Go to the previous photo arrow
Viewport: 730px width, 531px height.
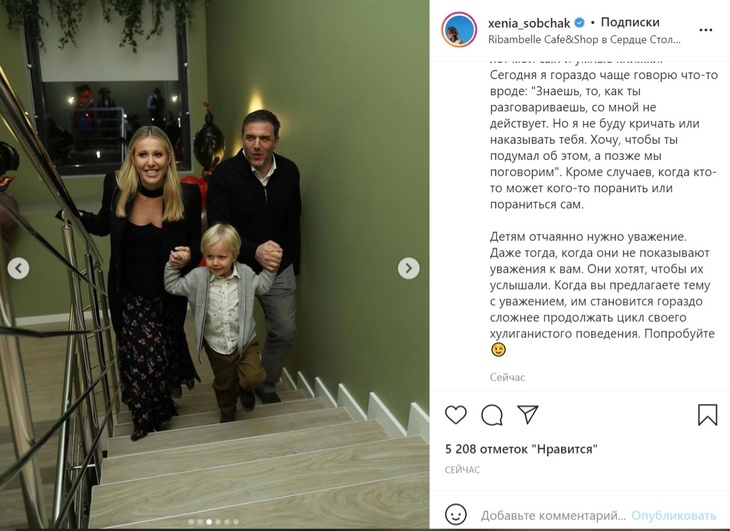(x=19, y=268)
